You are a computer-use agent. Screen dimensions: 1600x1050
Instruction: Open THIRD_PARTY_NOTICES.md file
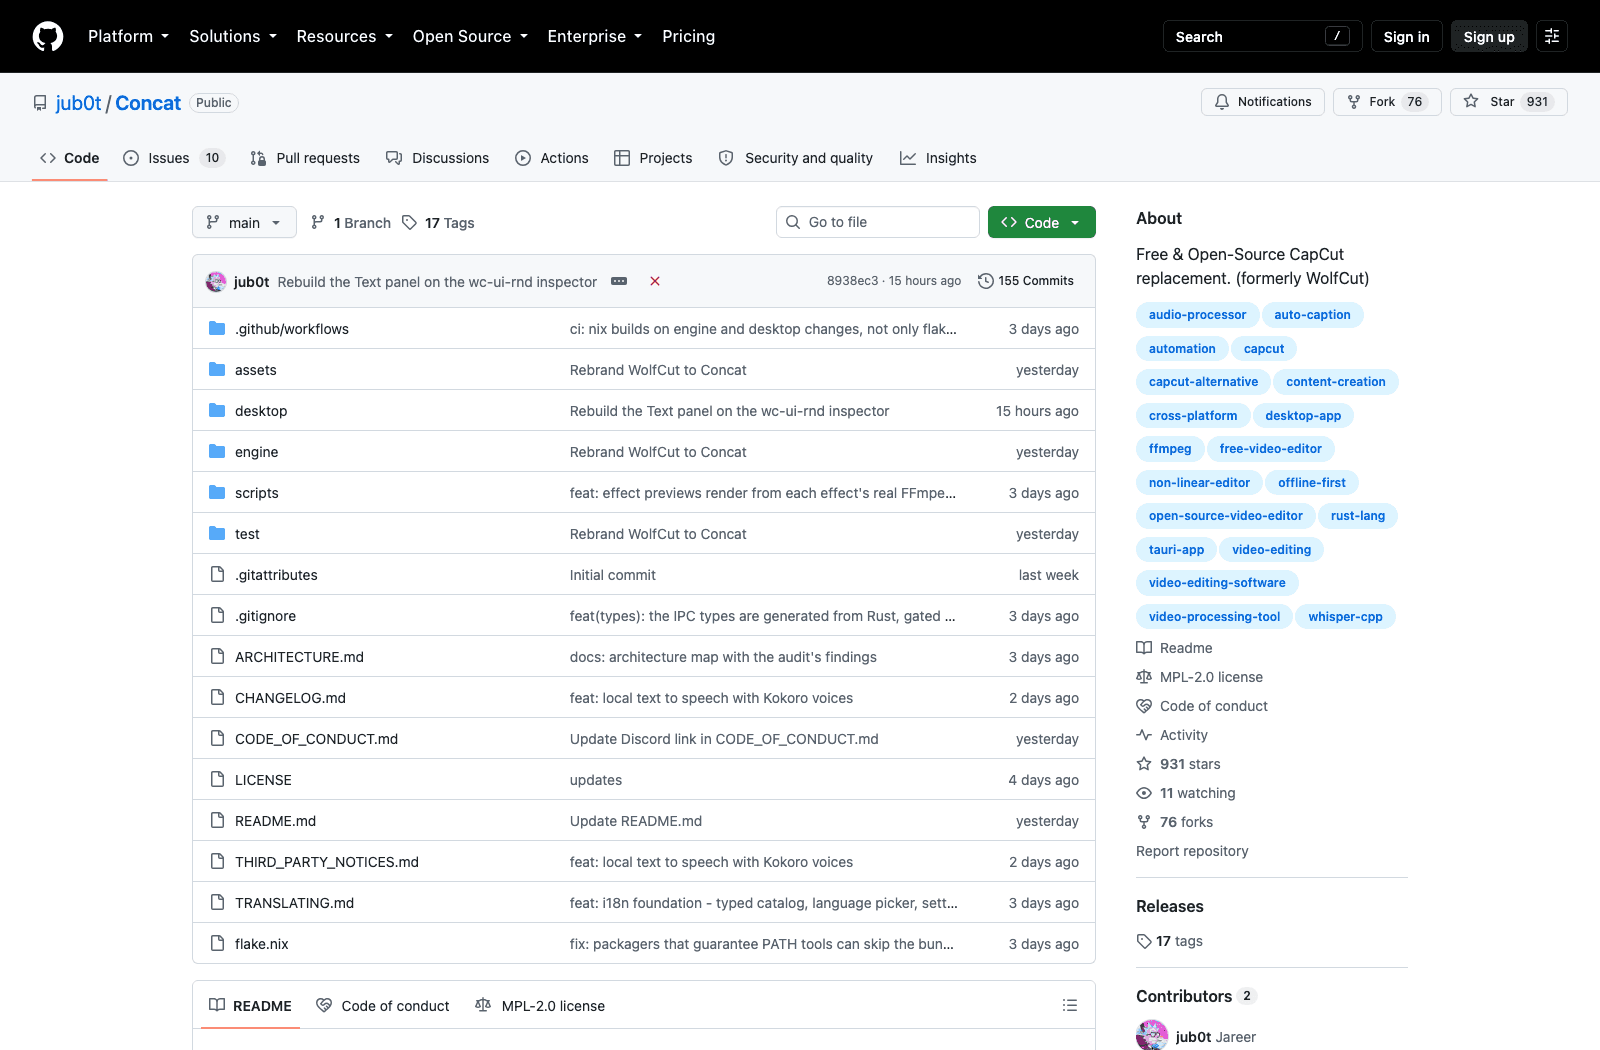point(327,862)
